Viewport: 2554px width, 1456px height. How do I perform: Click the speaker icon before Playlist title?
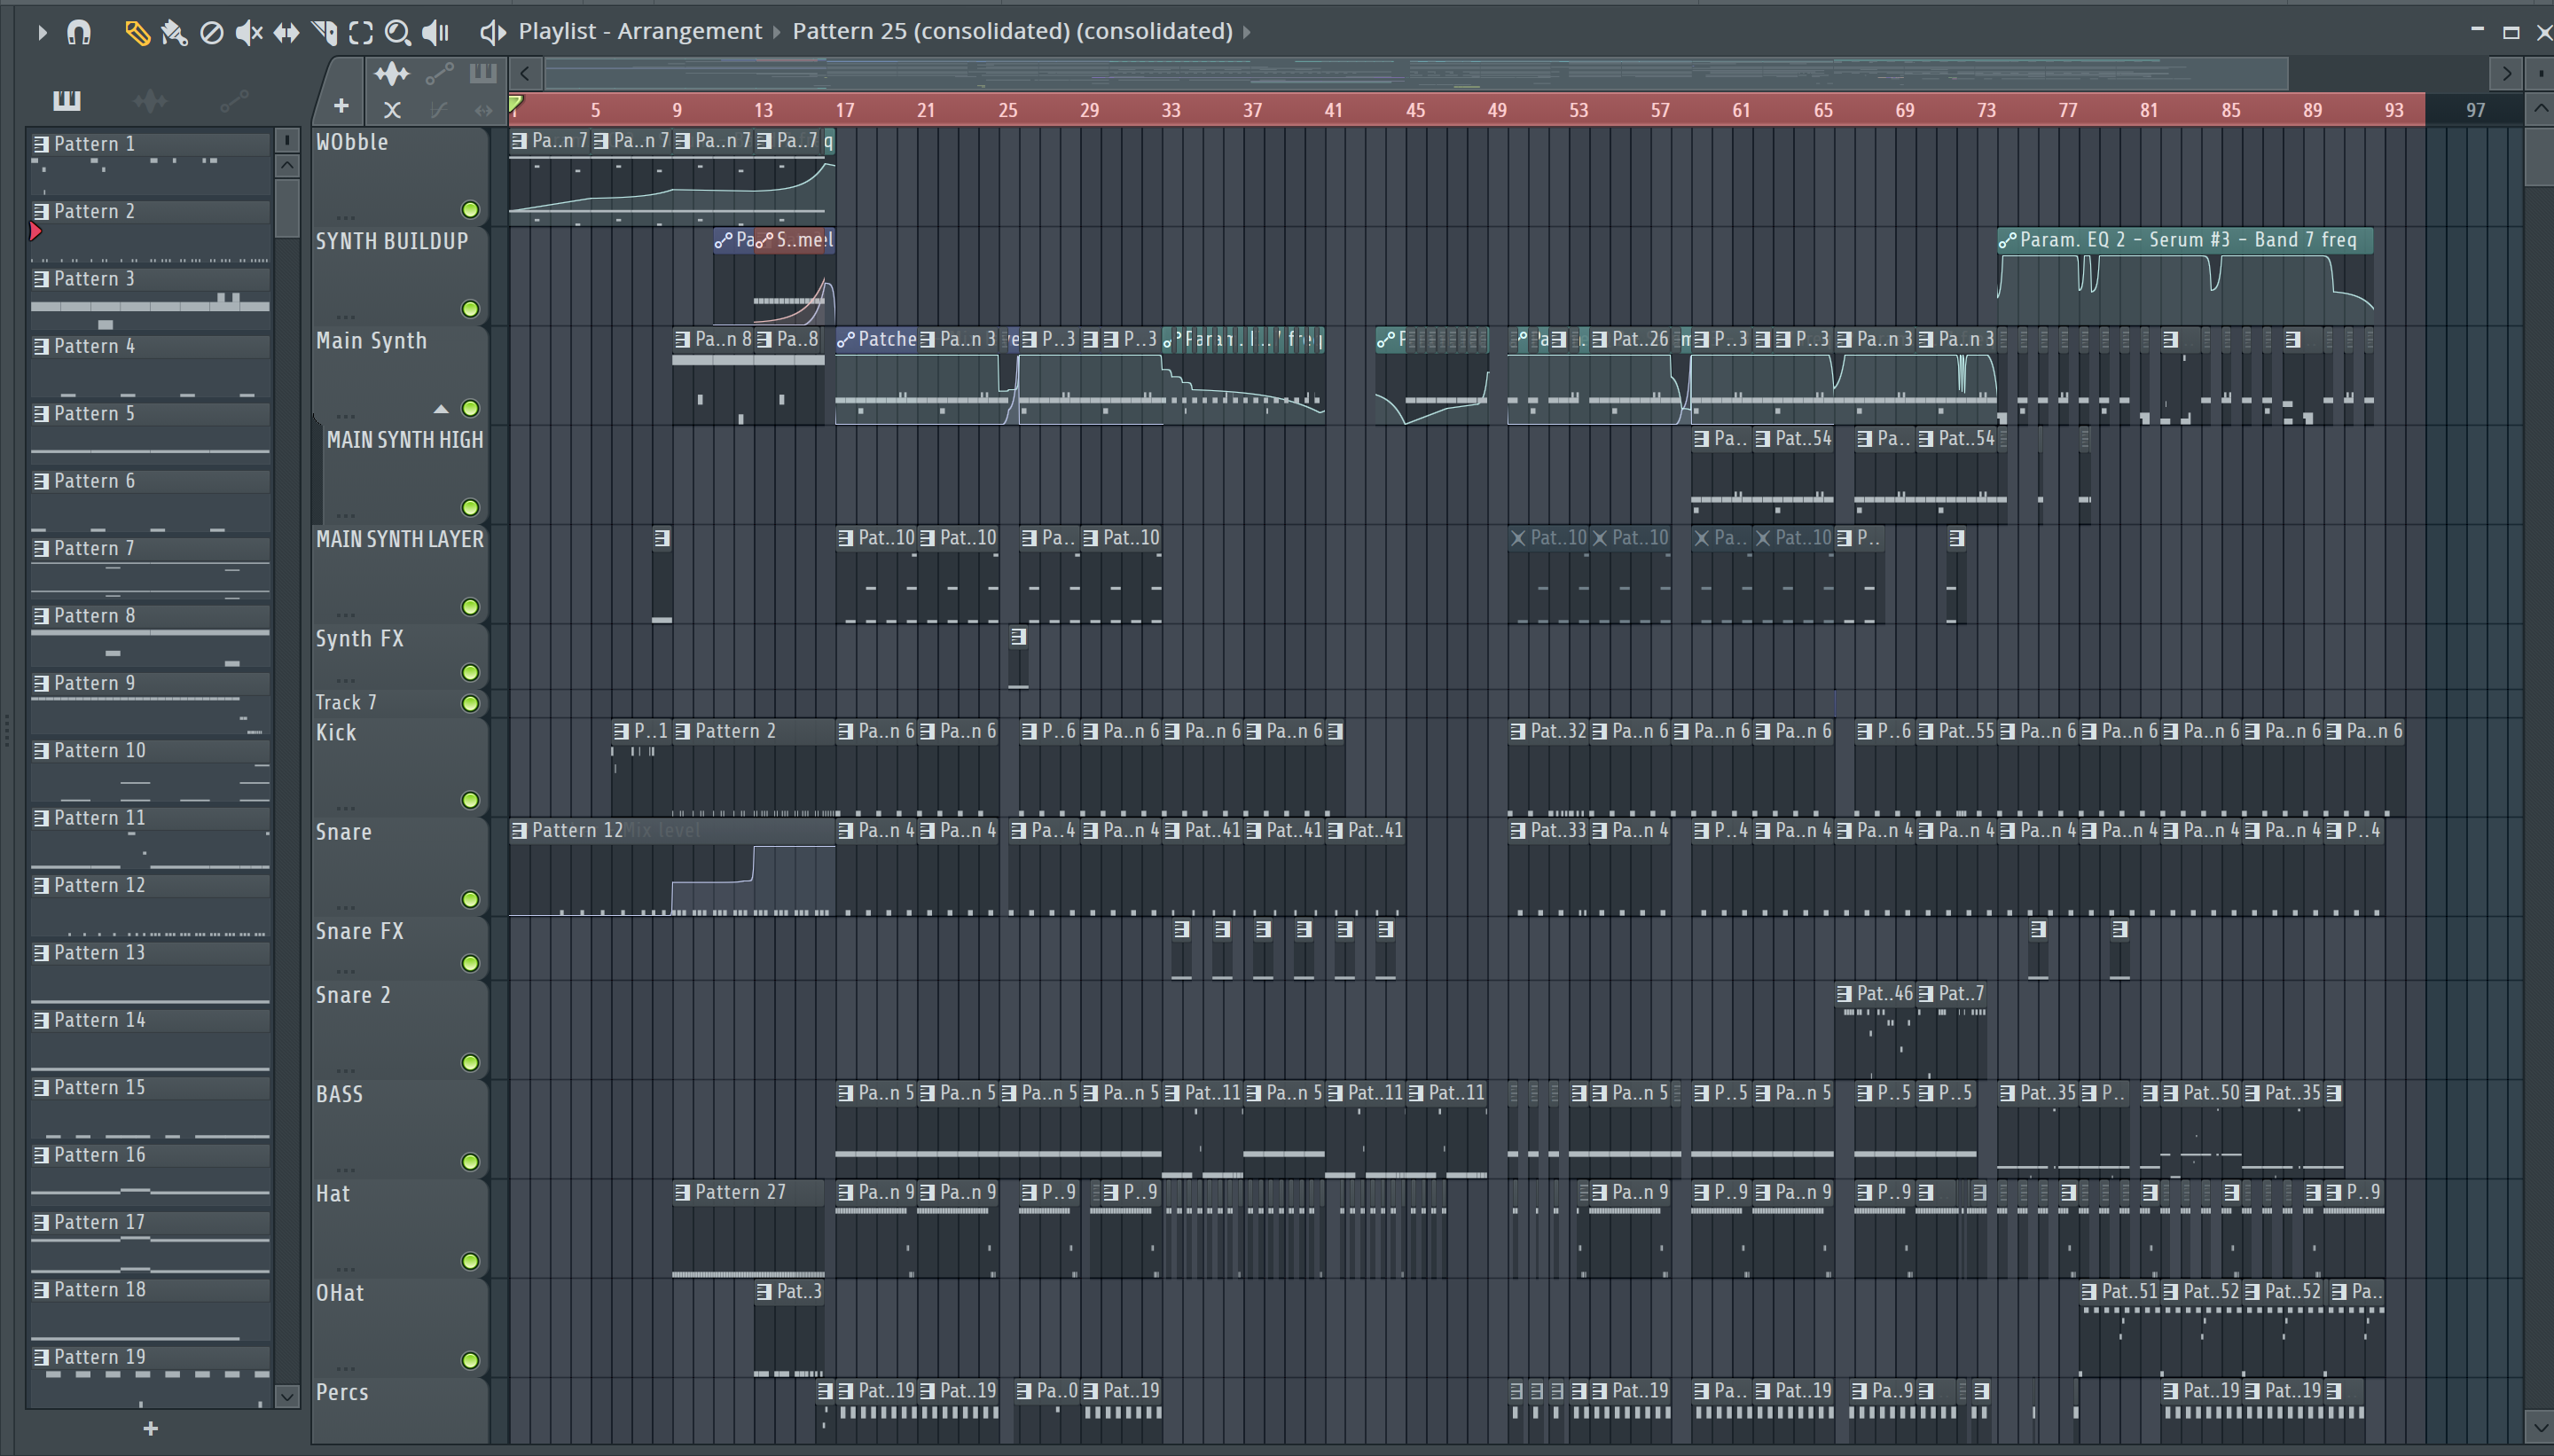tap(492, 32)
